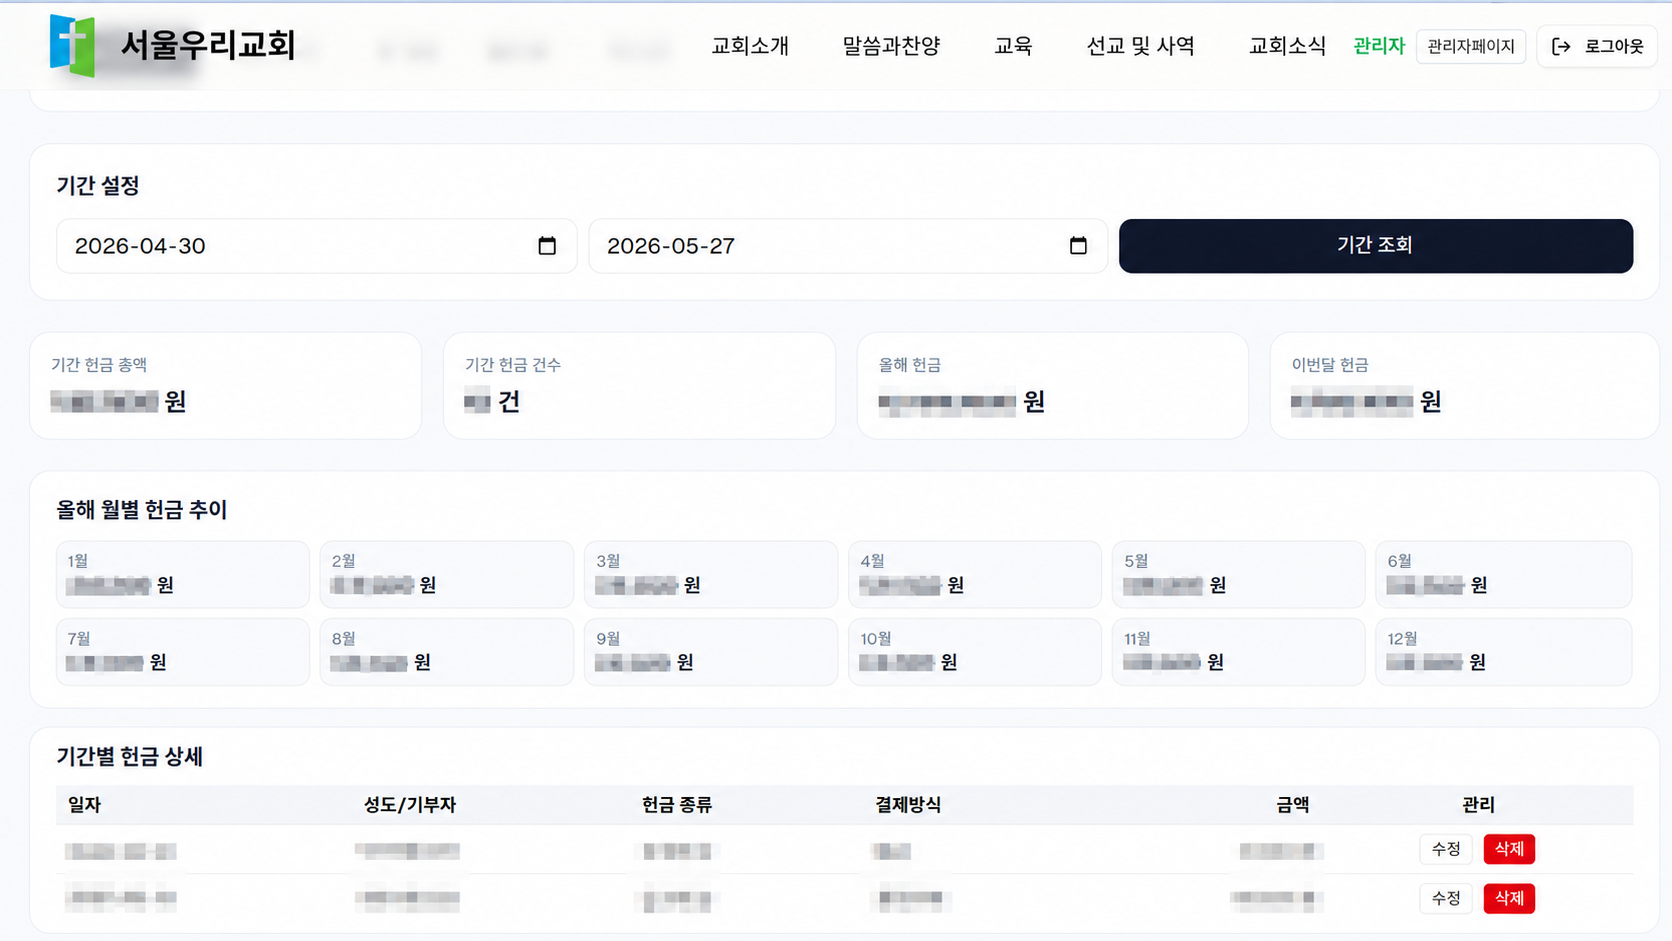
Task: Click 수정 in the first offering row
Action: pos(1446,849)
